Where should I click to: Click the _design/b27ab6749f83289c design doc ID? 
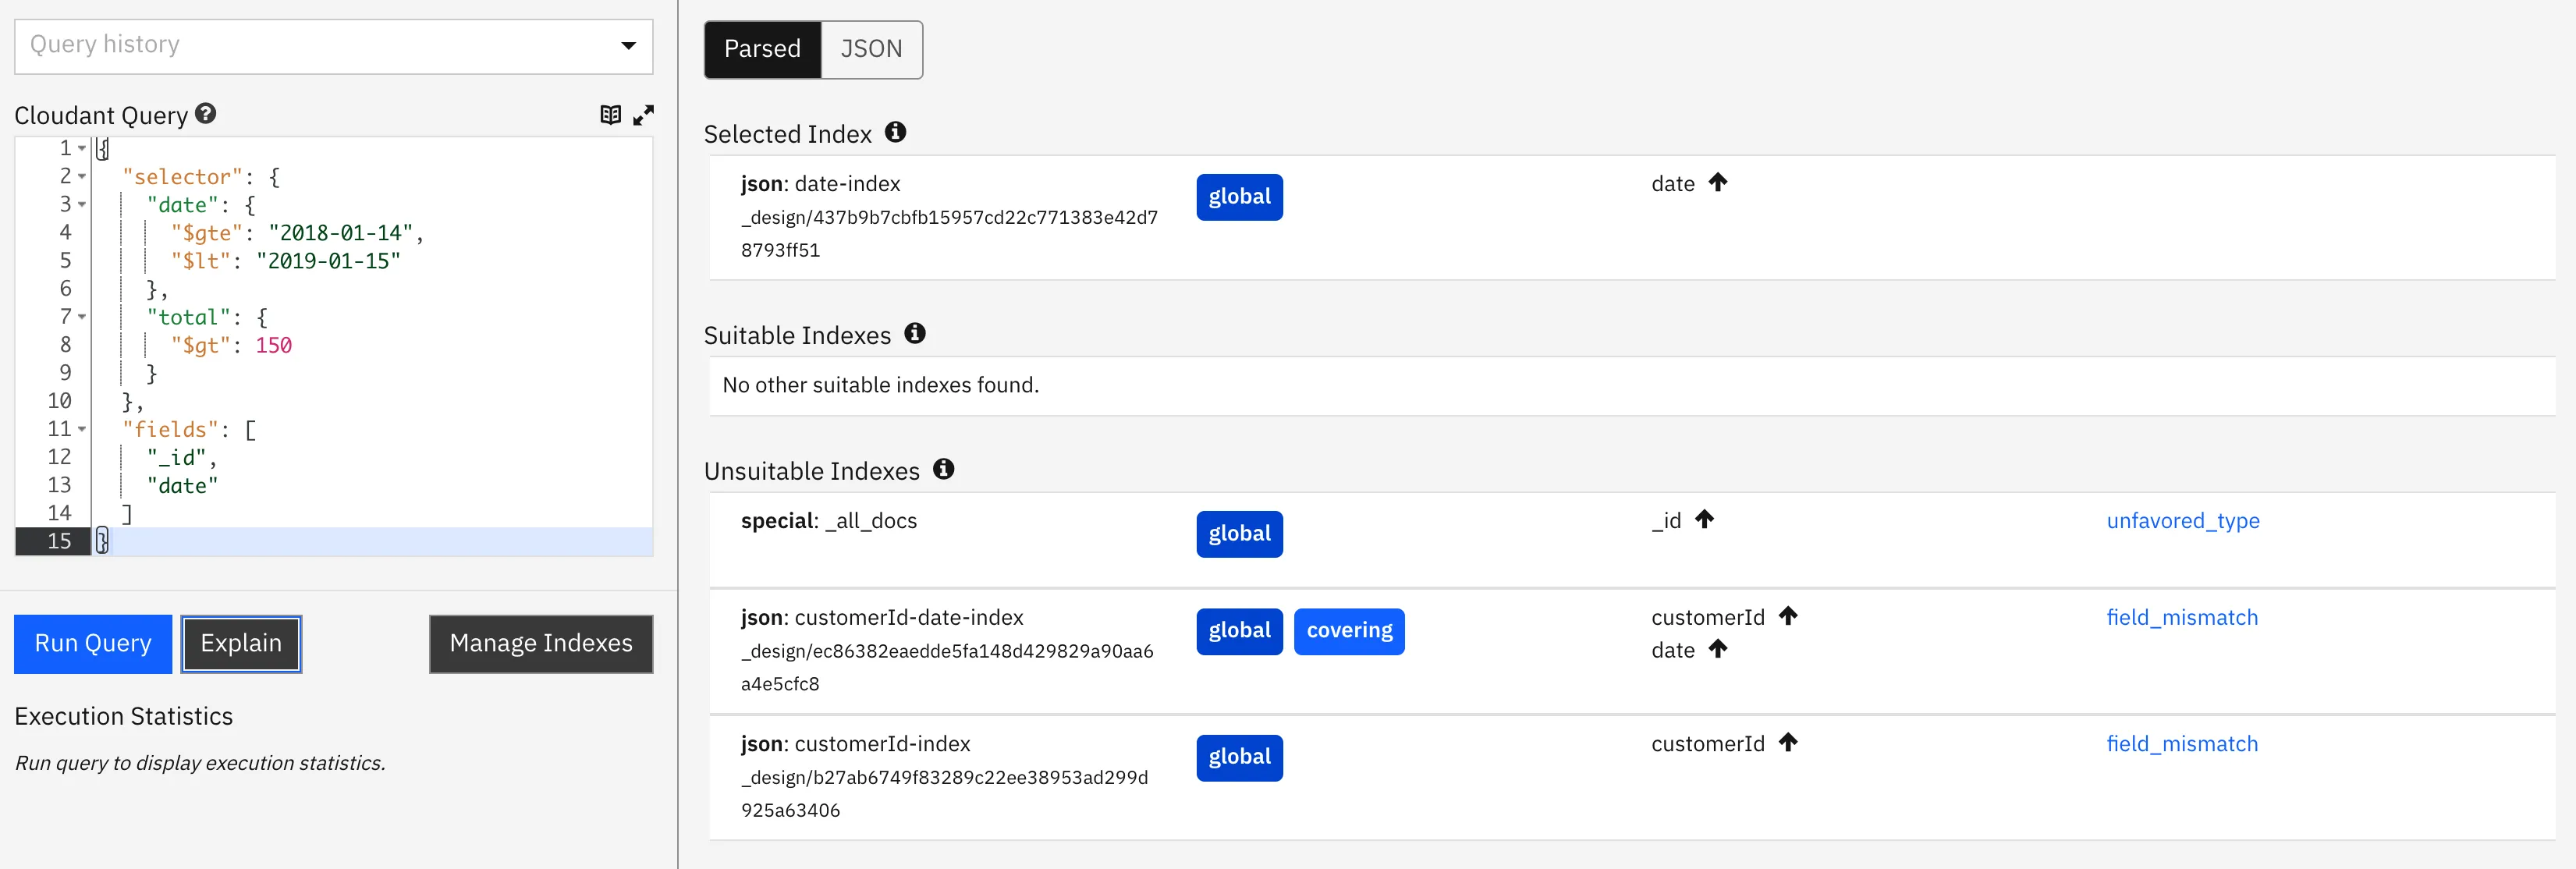[x=944, y=793]
